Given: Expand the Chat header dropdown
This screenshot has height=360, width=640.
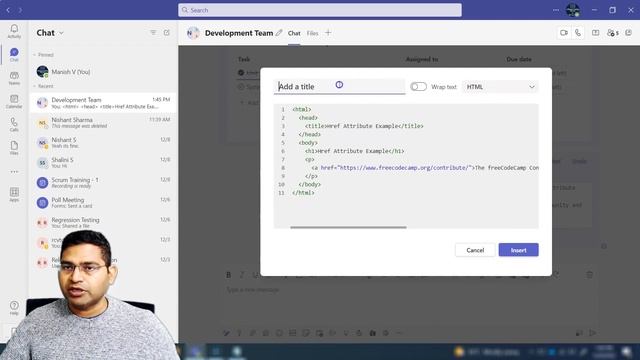Looking at the screenshot, I should (x=61, y=33).
